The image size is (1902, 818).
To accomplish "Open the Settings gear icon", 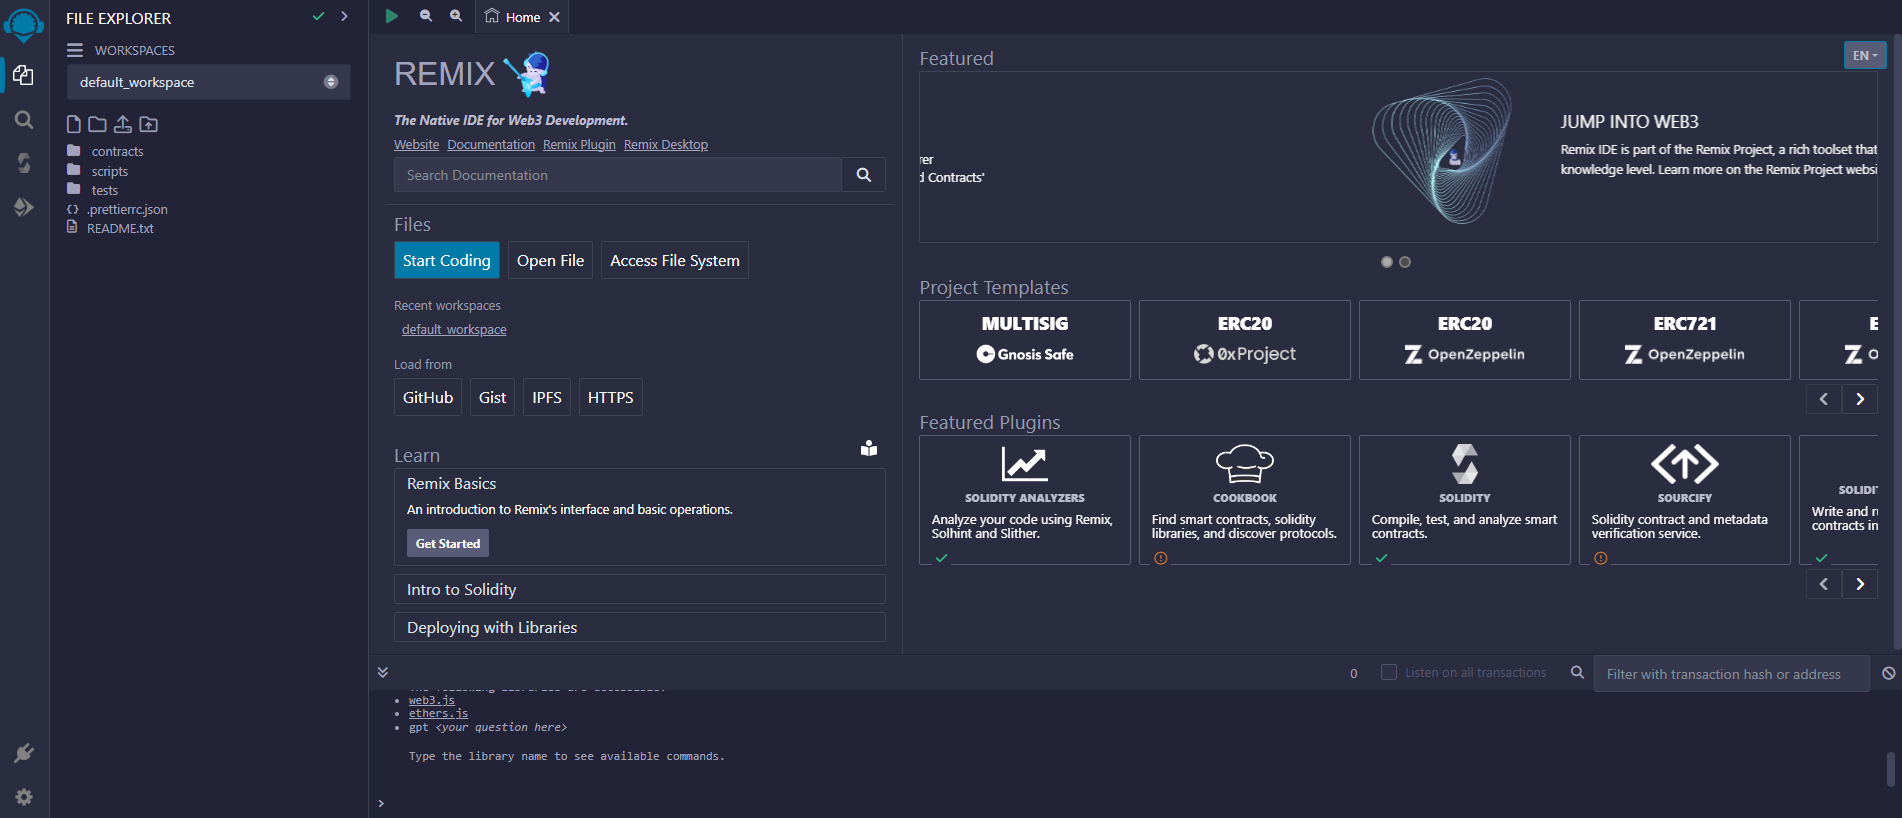I will click(x=24, y=797).
